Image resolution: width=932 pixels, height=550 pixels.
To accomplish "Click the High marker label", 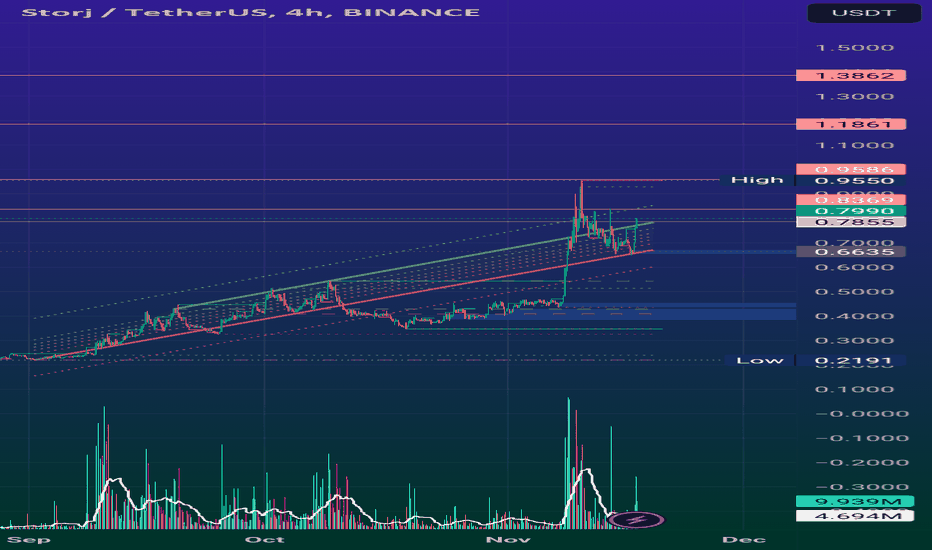I will click(757, 180).
